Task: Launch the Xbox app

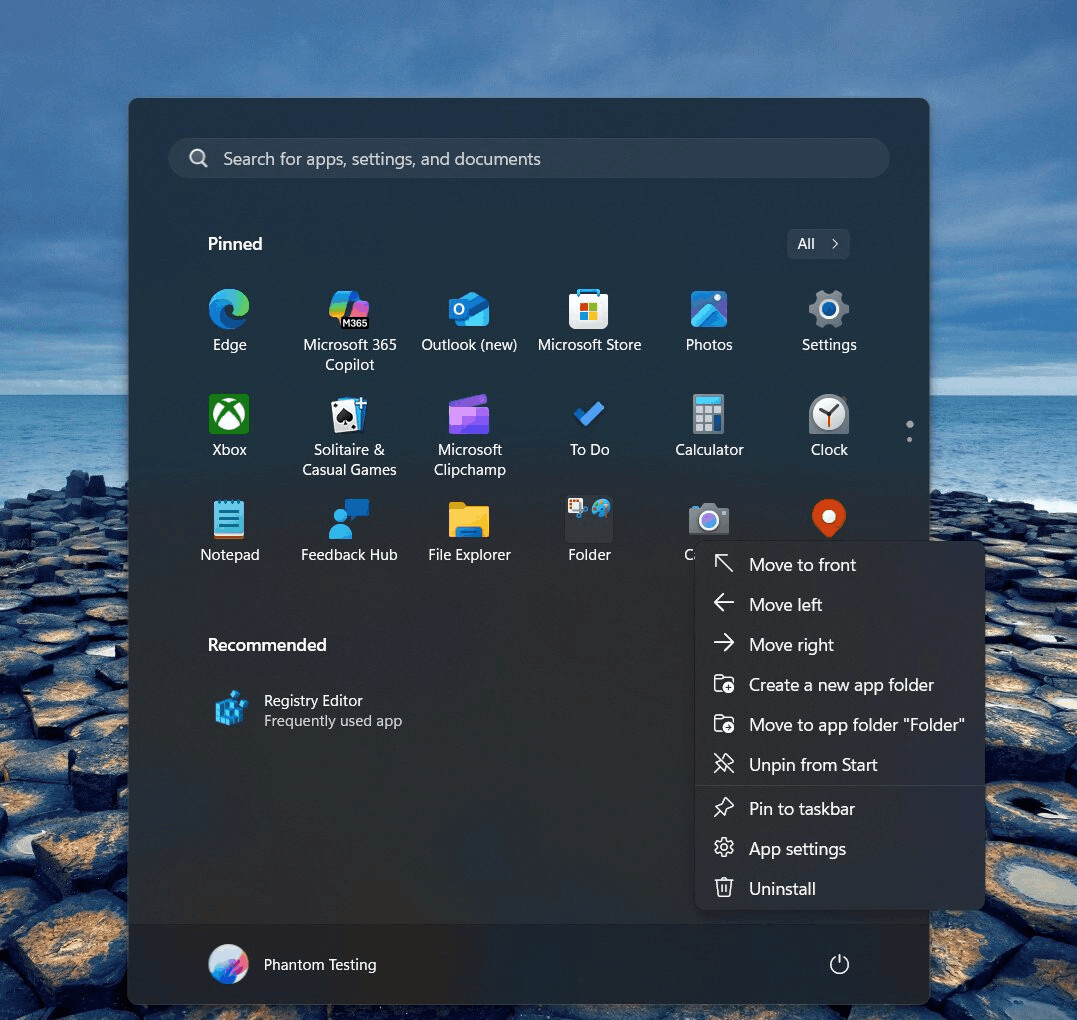Action: [229, 426]
